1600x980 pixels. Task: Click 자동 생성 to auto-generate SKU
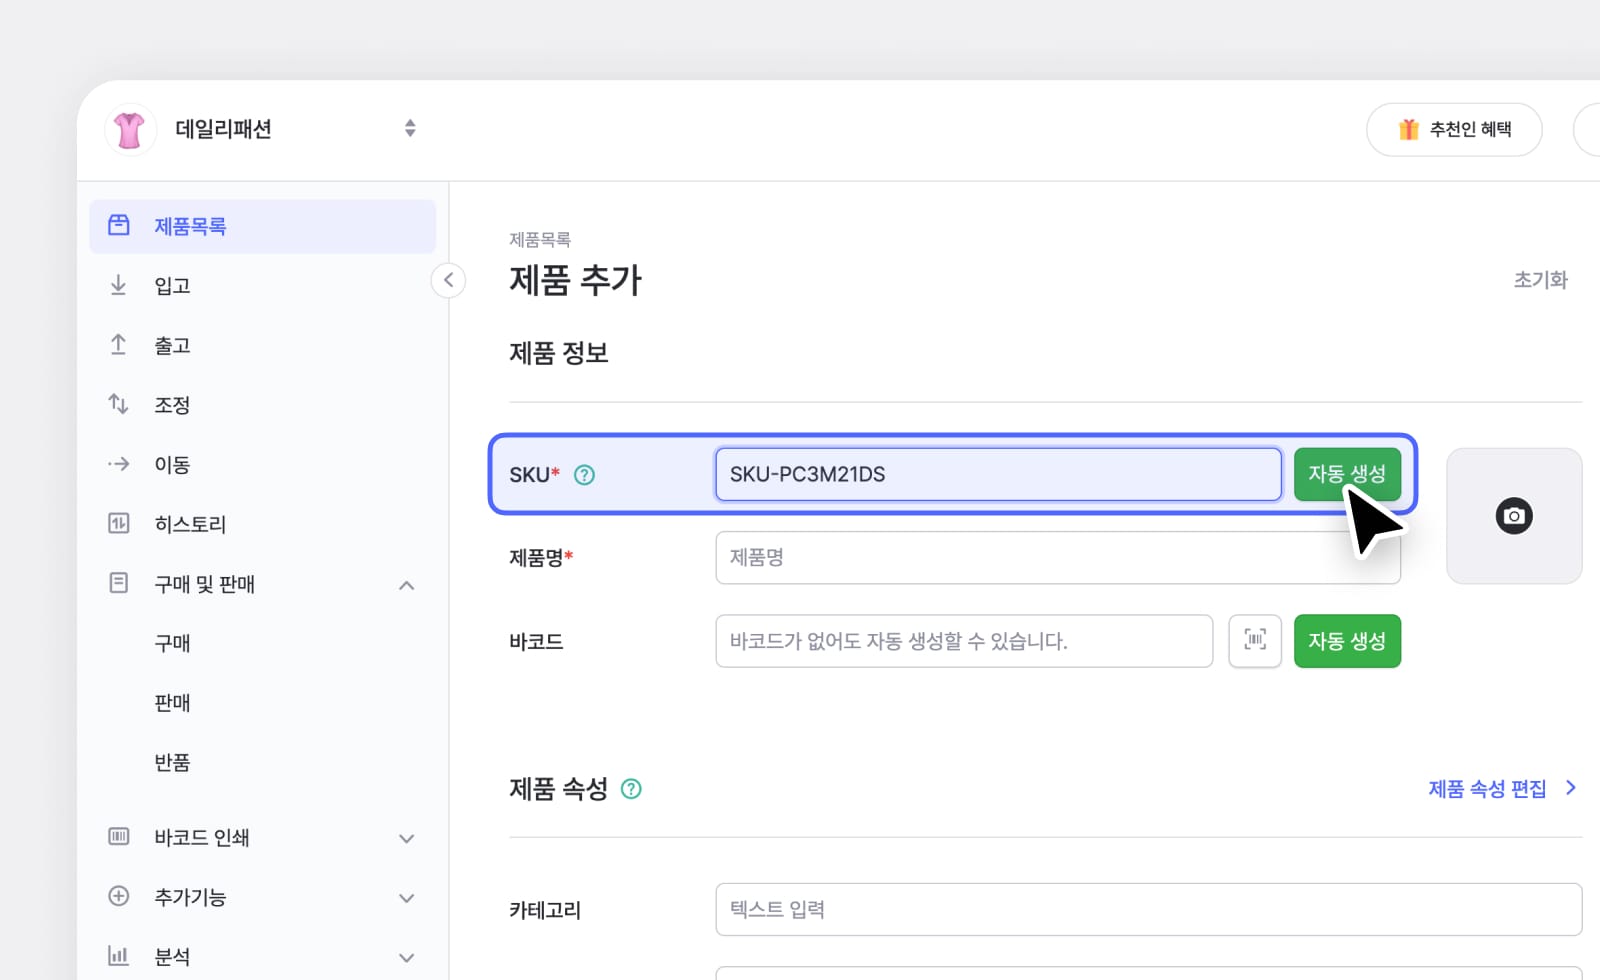click(1347, 474)
